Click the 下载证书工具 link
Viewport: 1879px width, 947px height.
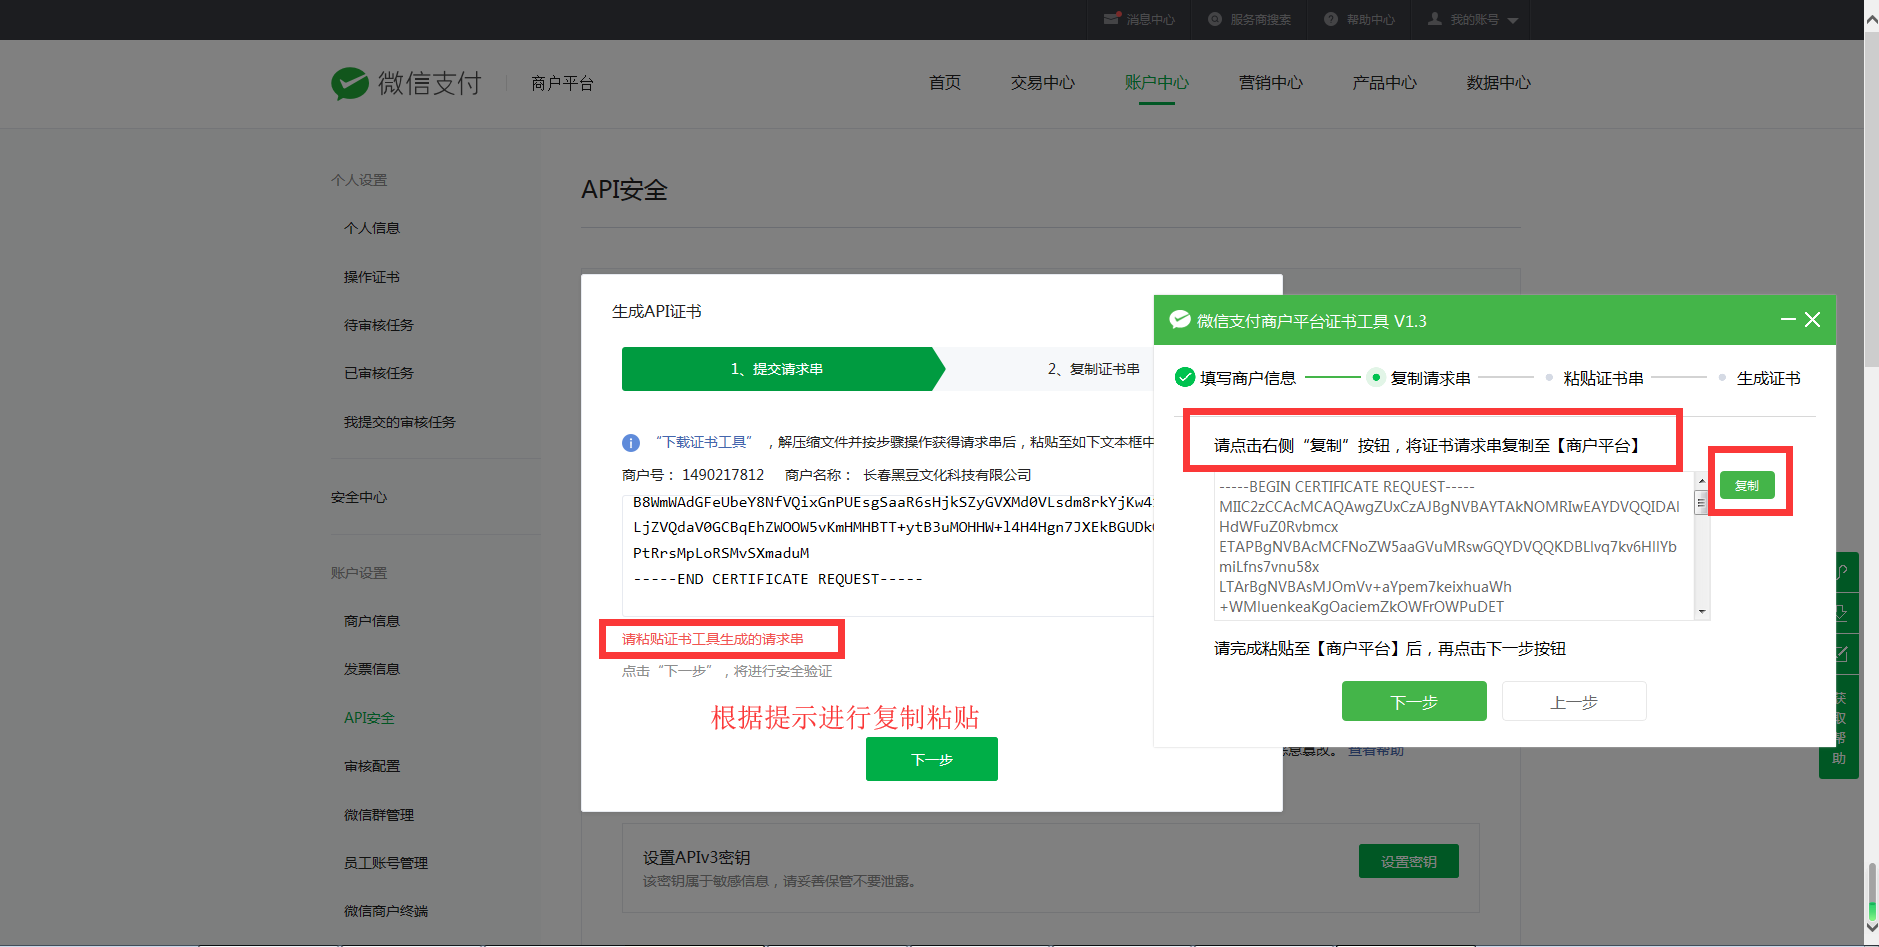(704, 442)
